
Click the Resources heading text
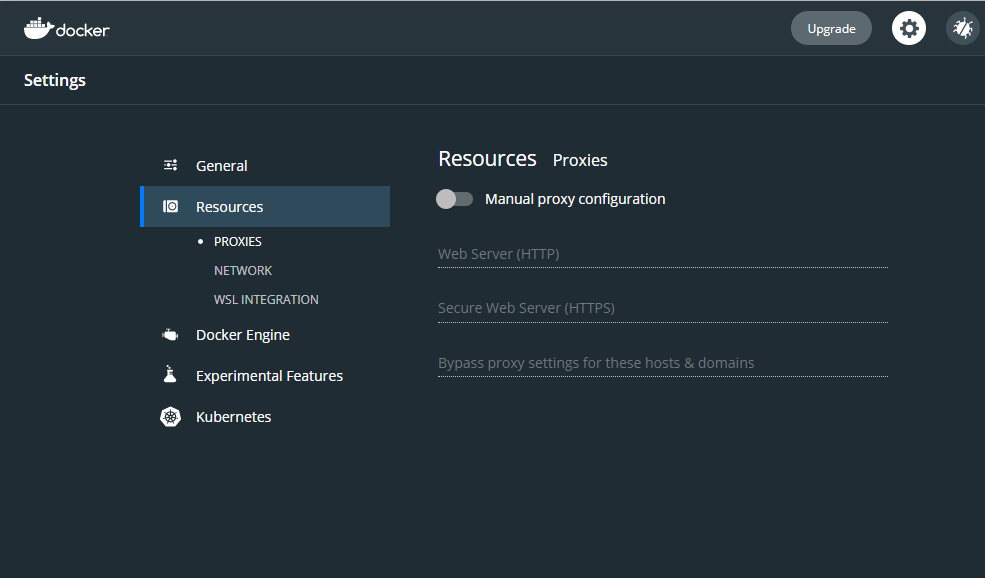click(x=487, y=159)
